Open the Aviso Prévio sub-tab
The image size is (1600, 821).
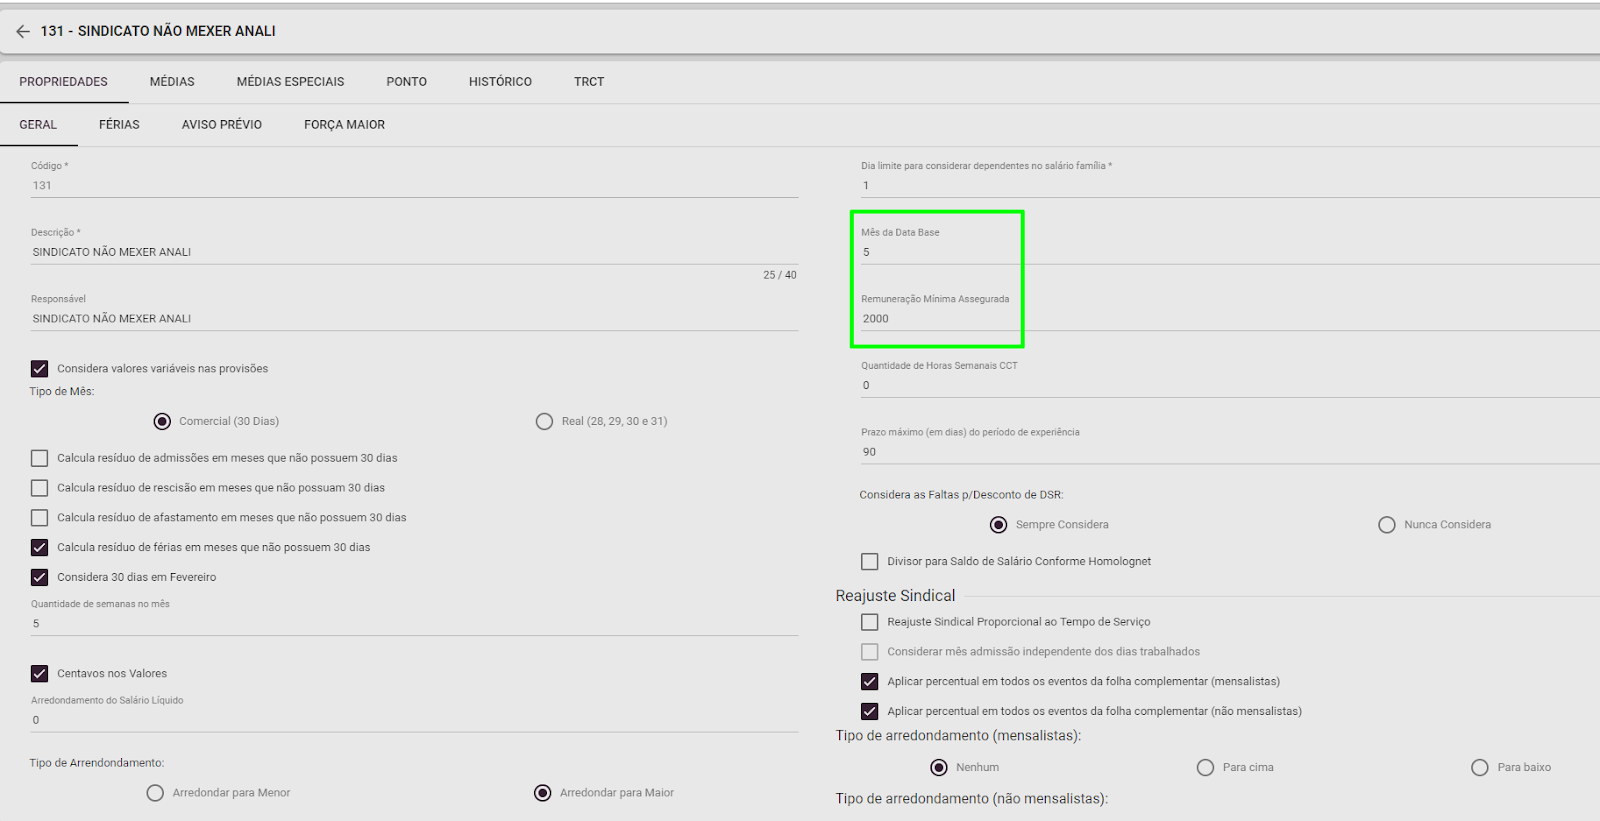(x=221, y=125)
